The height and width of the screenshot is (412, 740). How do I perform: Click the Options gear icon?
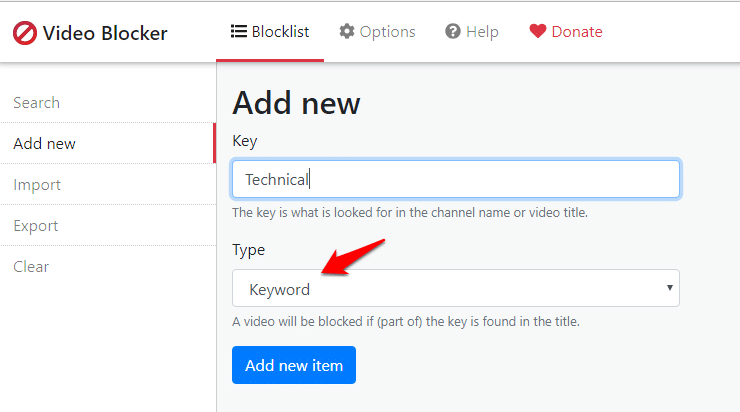(x=346, y=32)
